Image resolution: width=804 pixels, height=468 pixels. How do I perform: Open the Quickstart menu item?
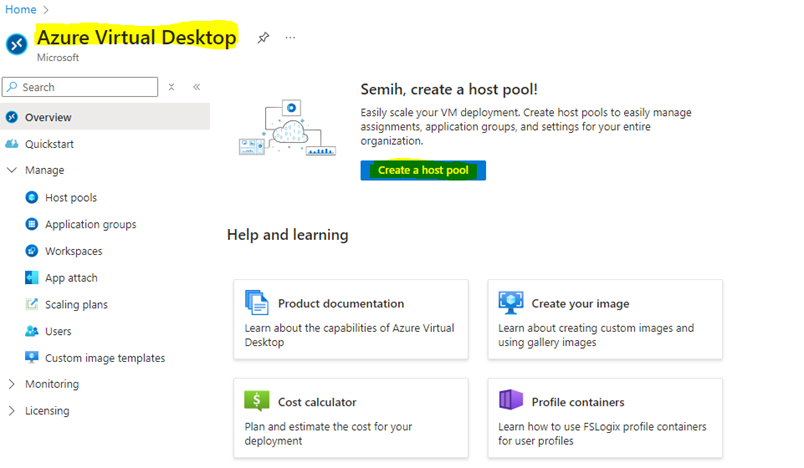pos(49,144)
